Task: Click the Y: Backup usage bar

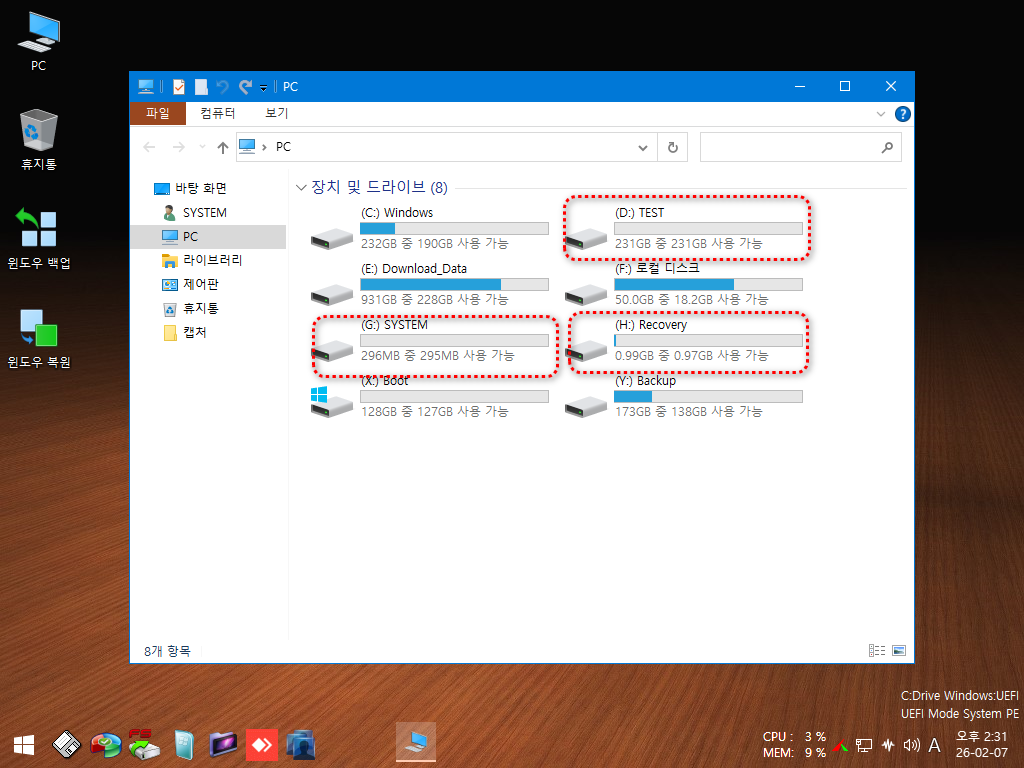Action: point(709,396)
